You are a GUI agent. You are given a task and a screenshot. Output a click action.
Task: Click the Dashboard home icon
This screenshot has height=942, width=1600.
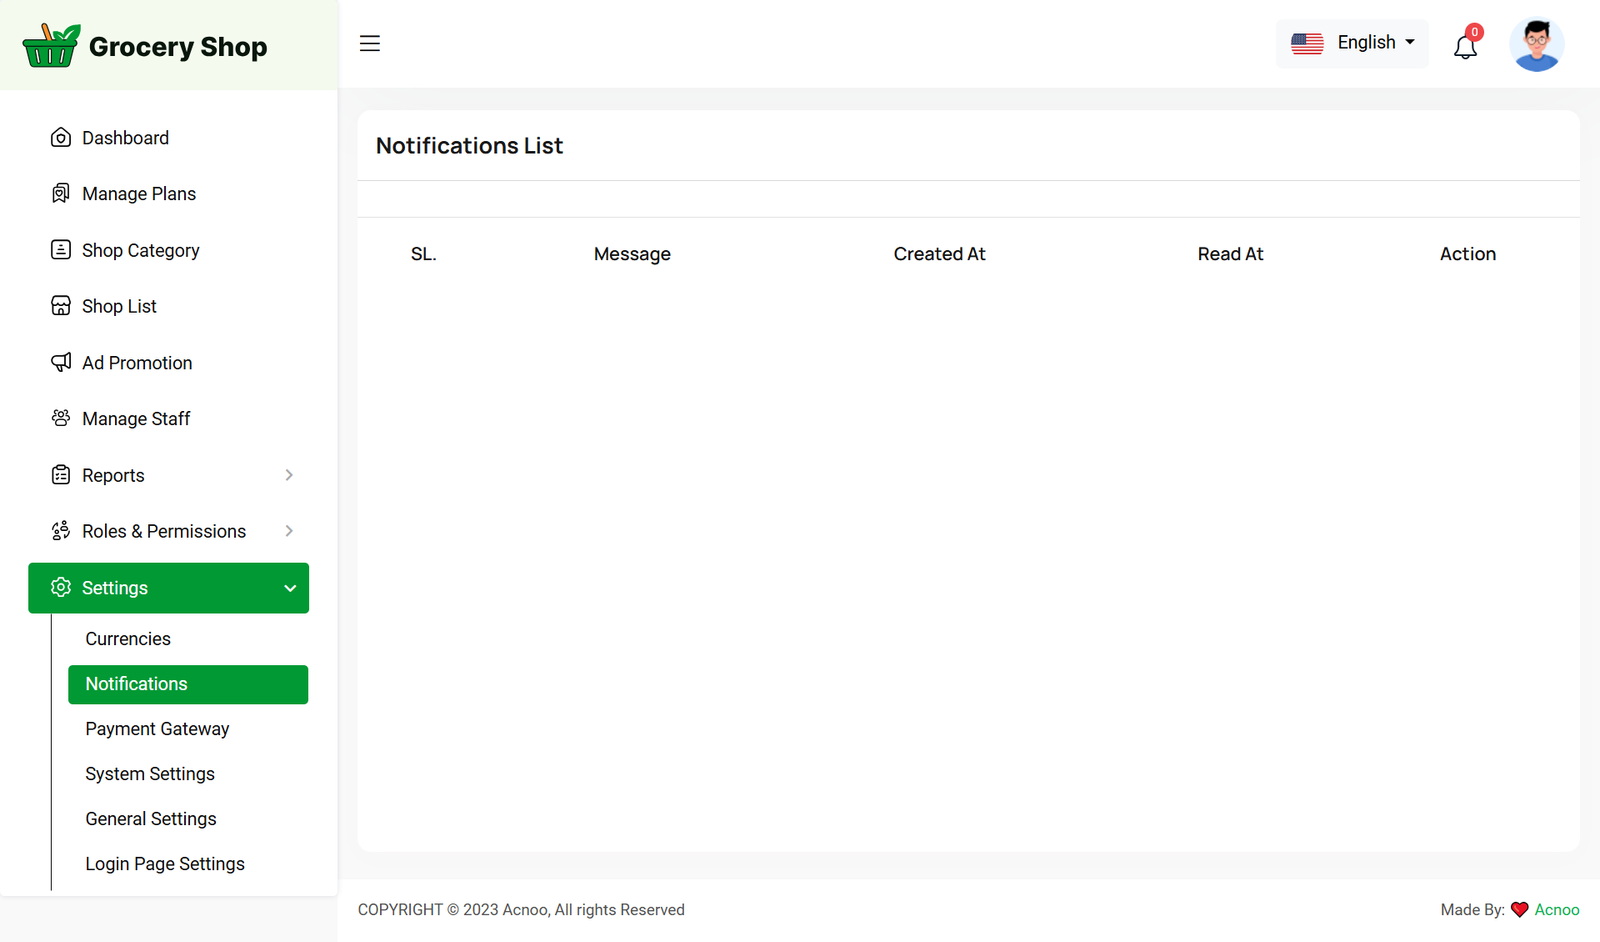[x=61, y=138]
